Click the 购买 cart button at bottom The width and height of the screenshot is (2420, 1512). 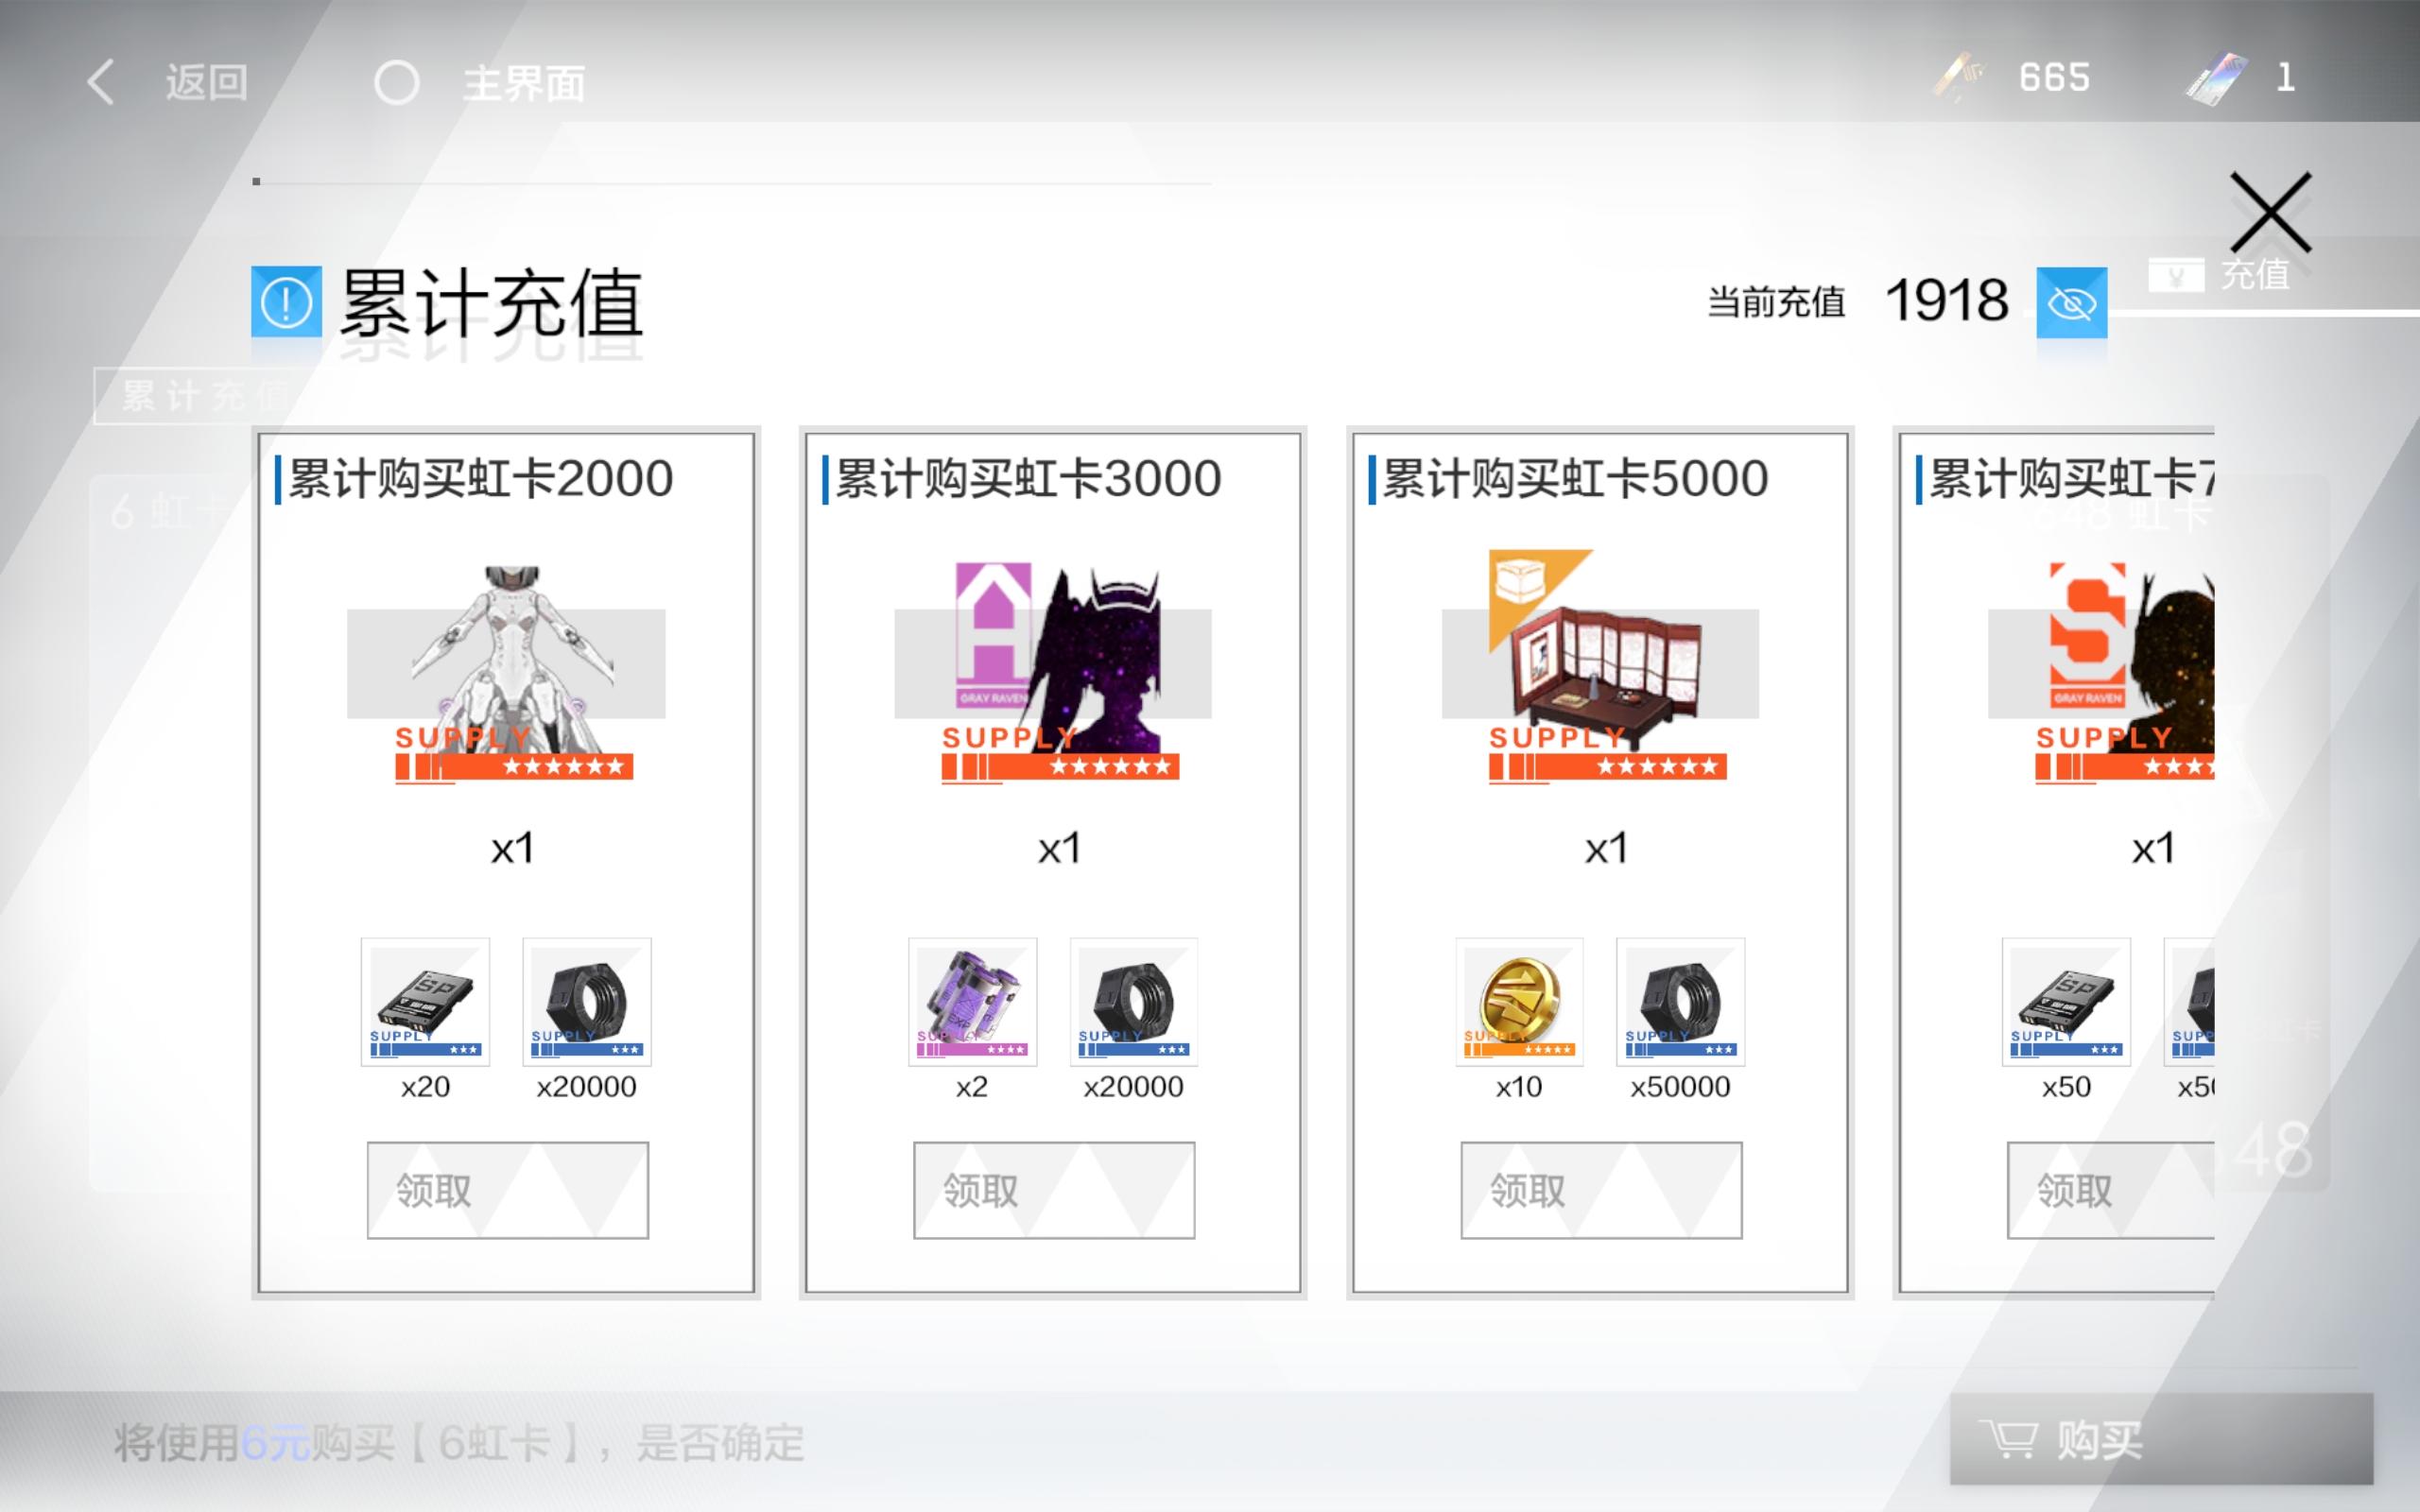coord(2161,1440)
